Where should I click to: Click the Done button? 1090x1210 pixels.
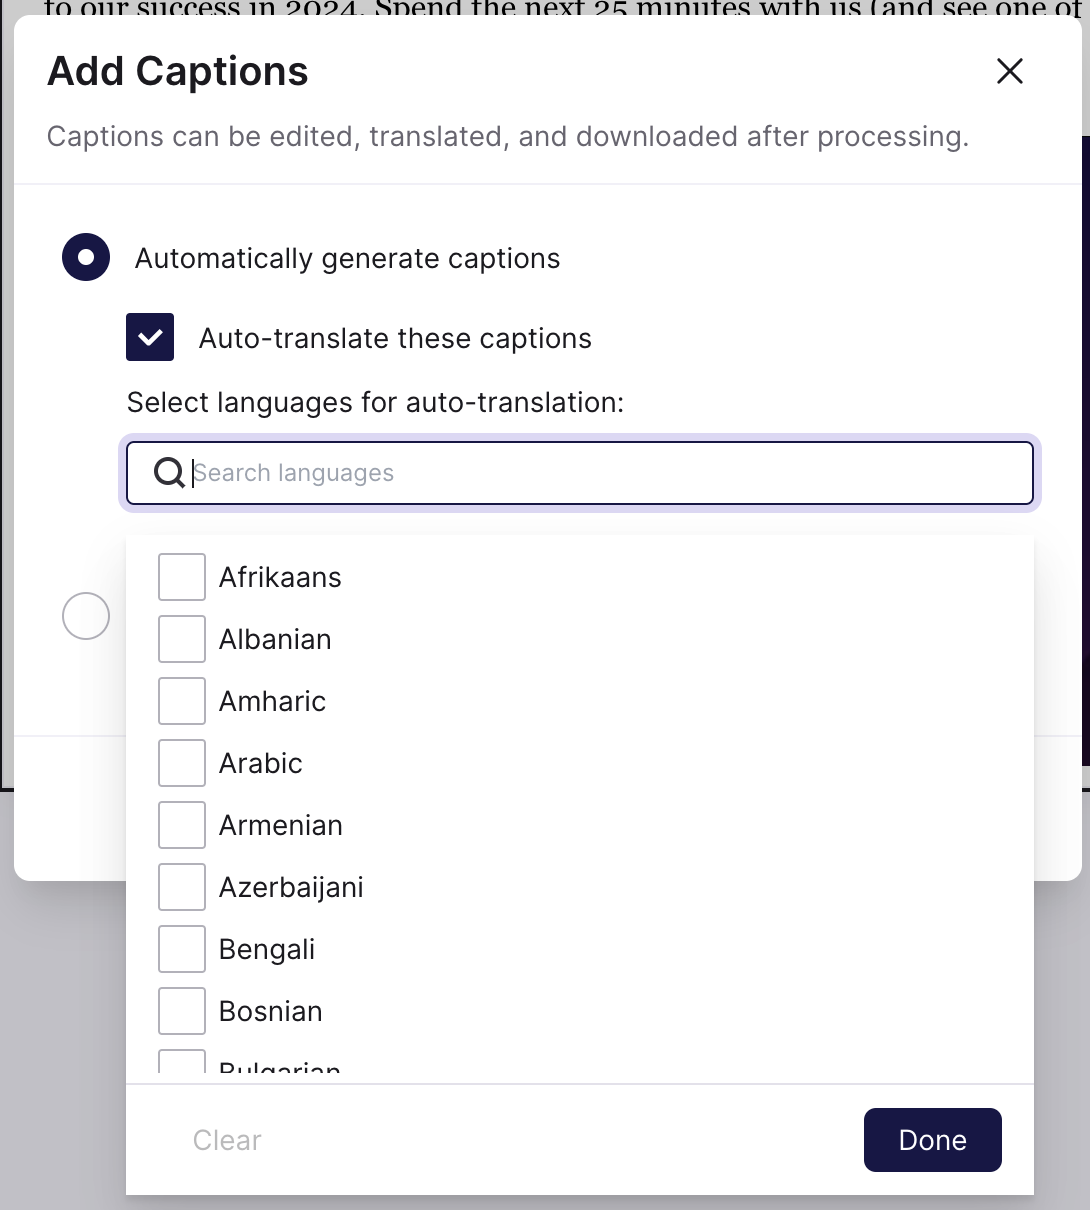click(933, 1140)
